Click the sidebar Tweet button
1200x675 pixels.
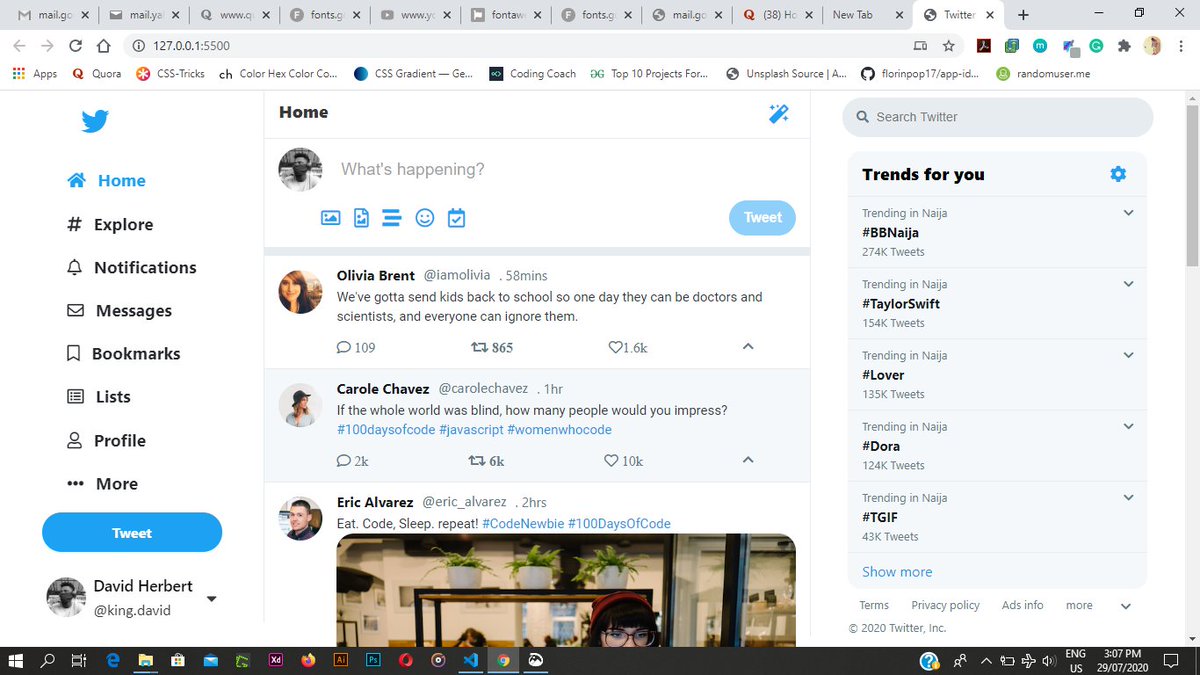[132, 533]
